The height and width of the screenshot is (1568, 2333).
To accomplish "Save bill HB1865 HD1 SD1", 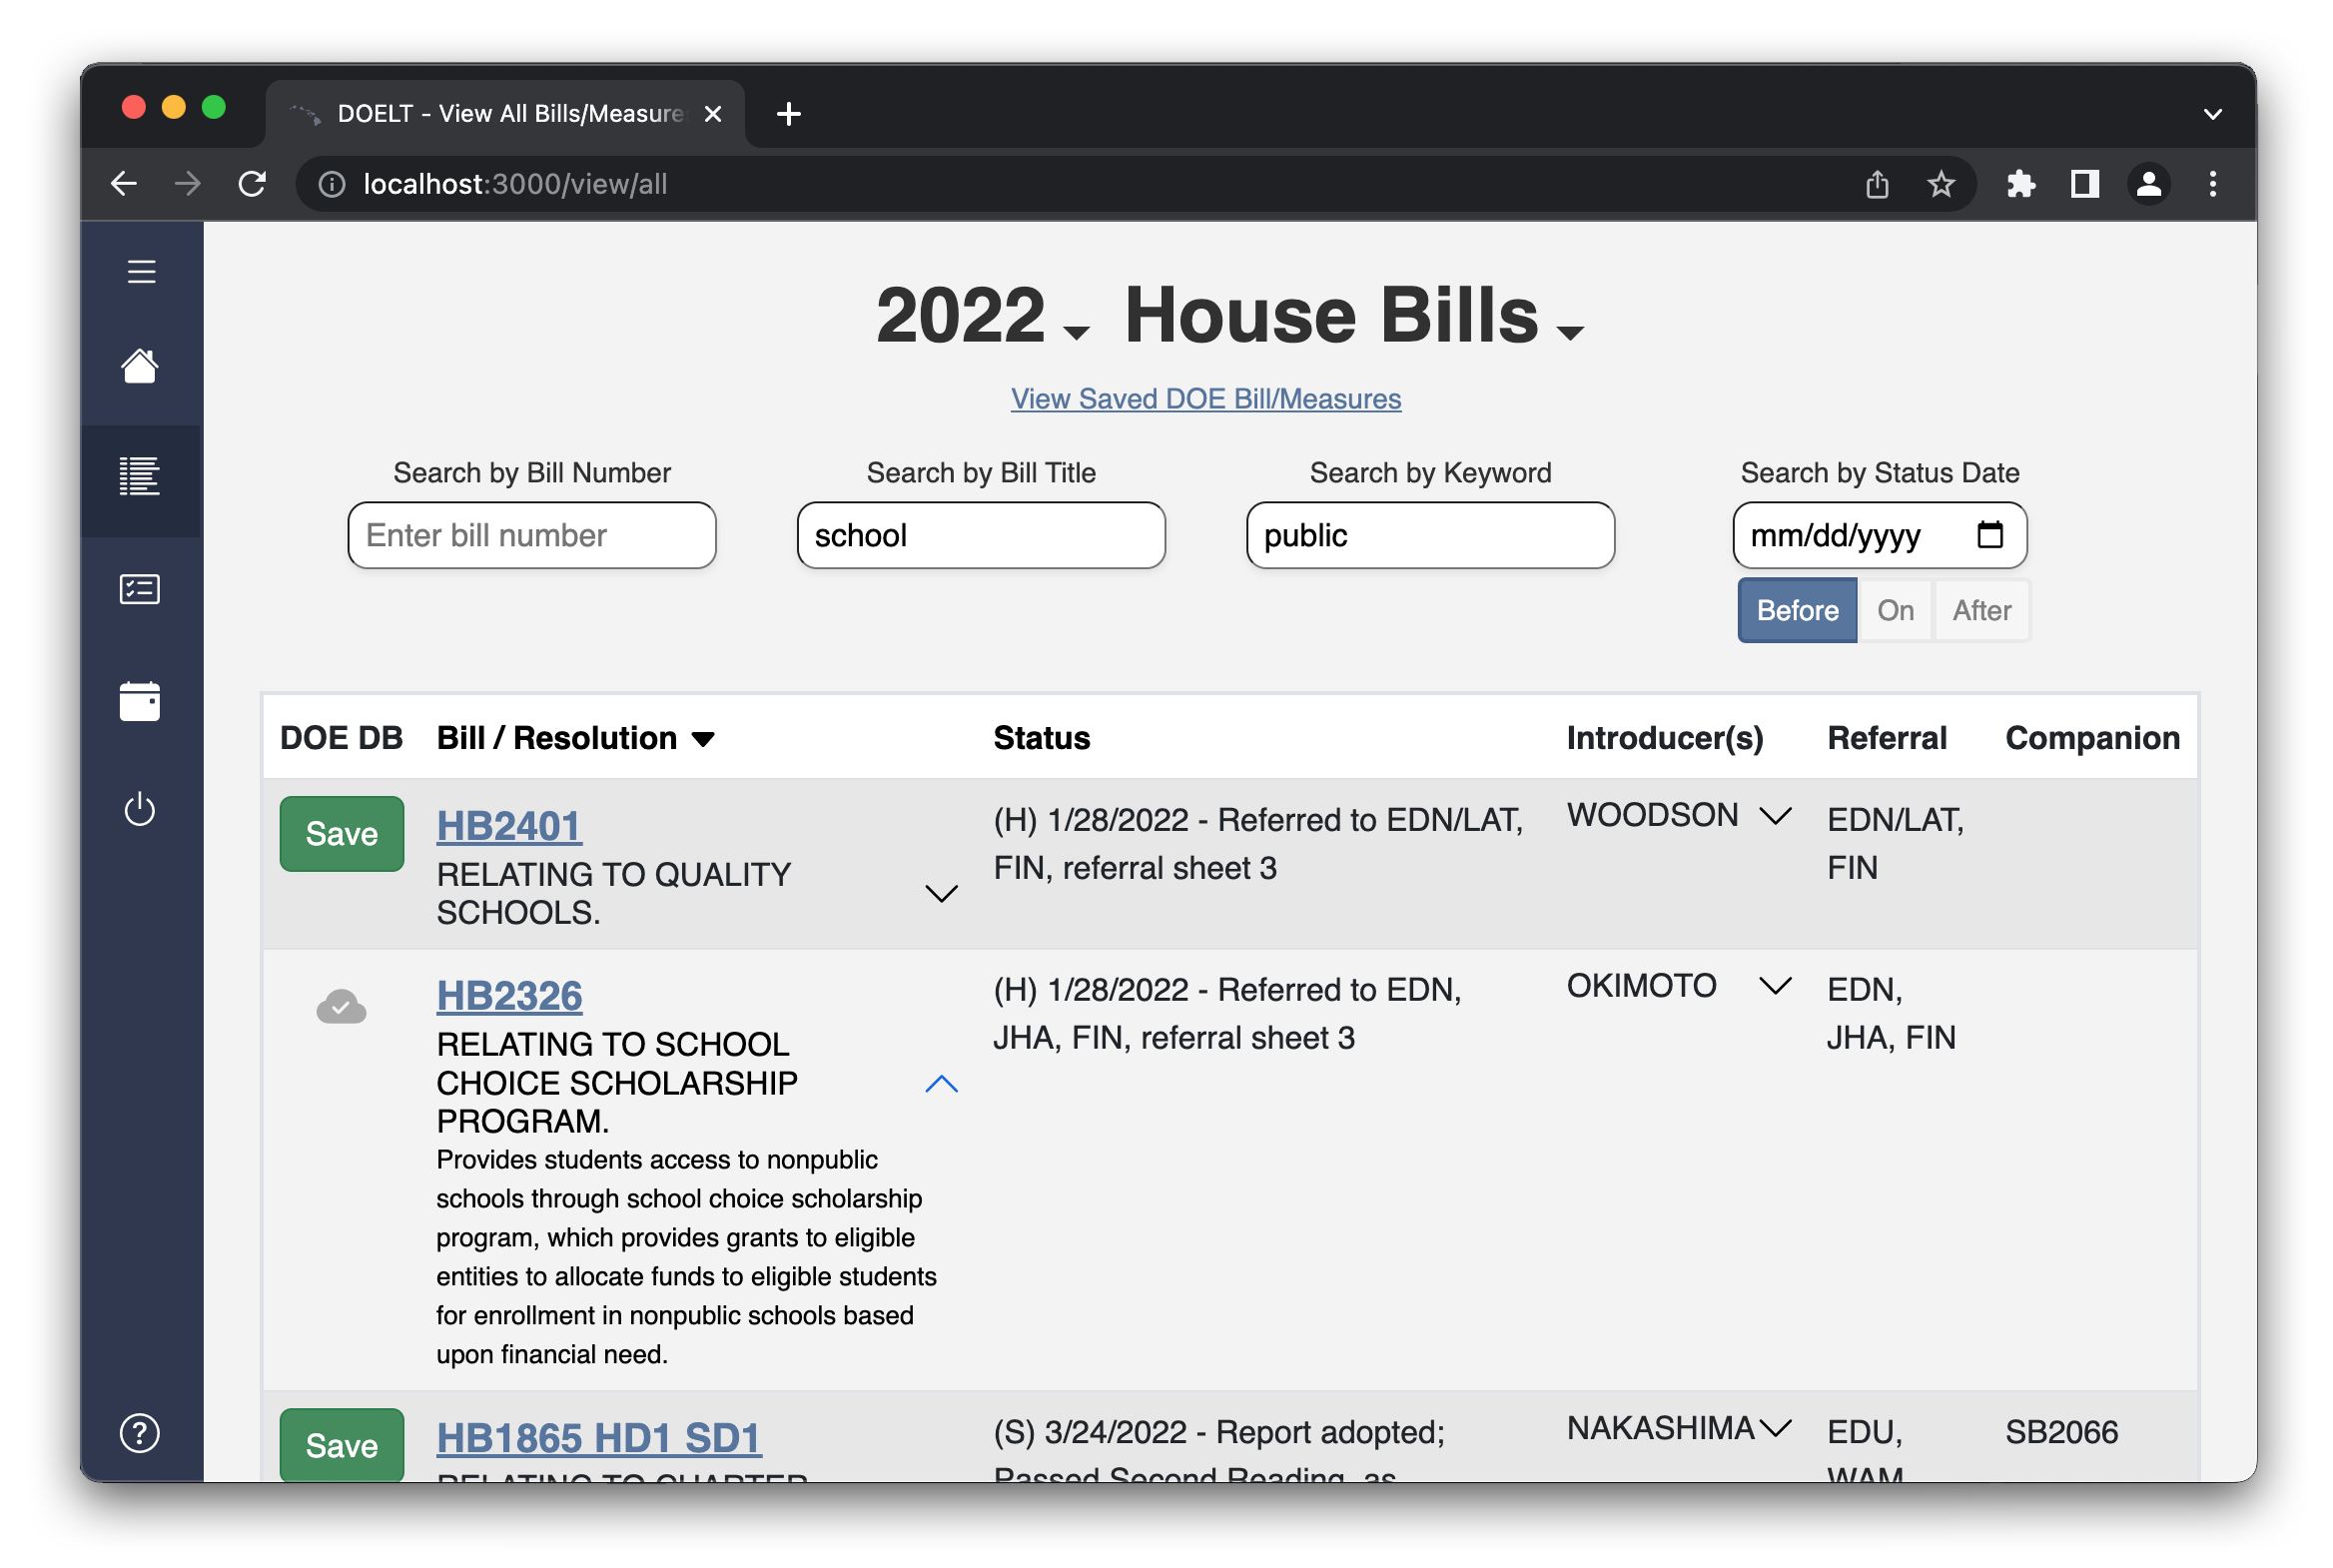I will coord(342,1445).
